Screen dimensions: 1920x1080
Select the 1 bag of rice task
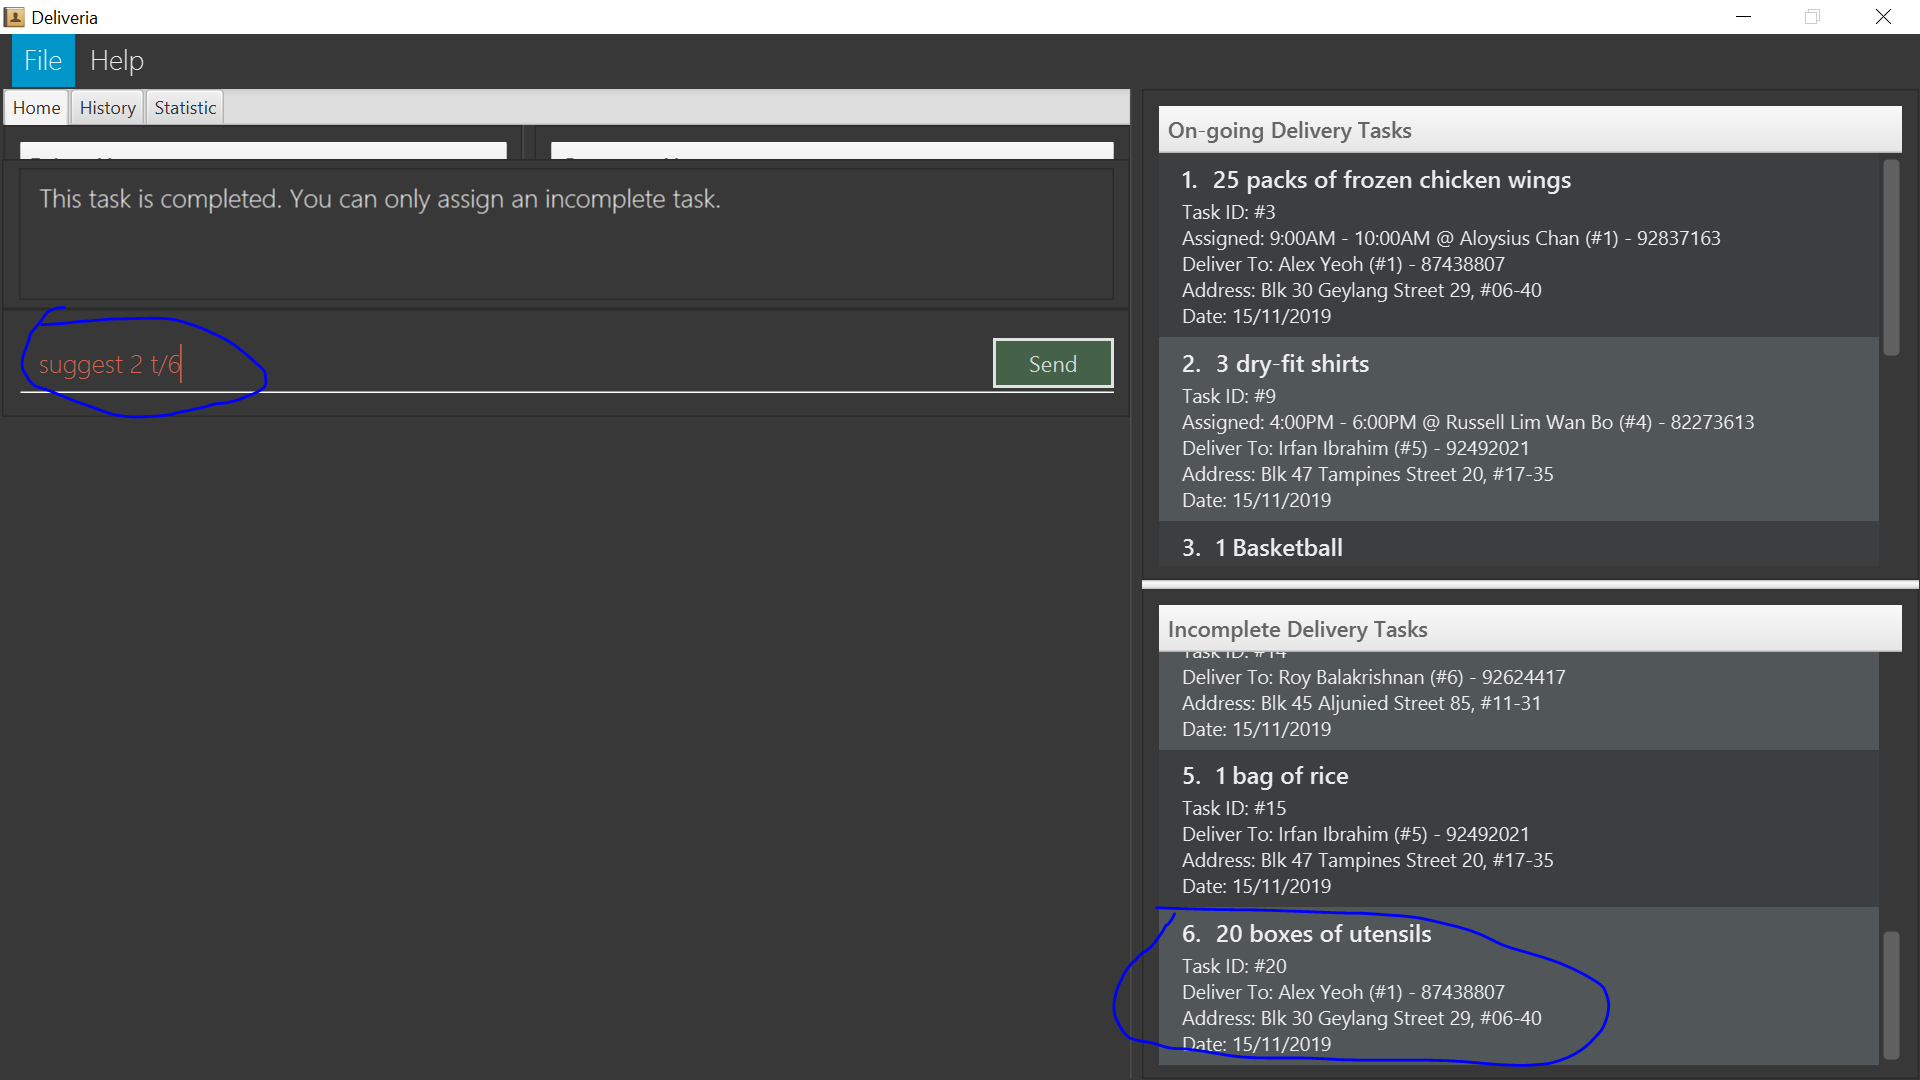(1518, 829)
